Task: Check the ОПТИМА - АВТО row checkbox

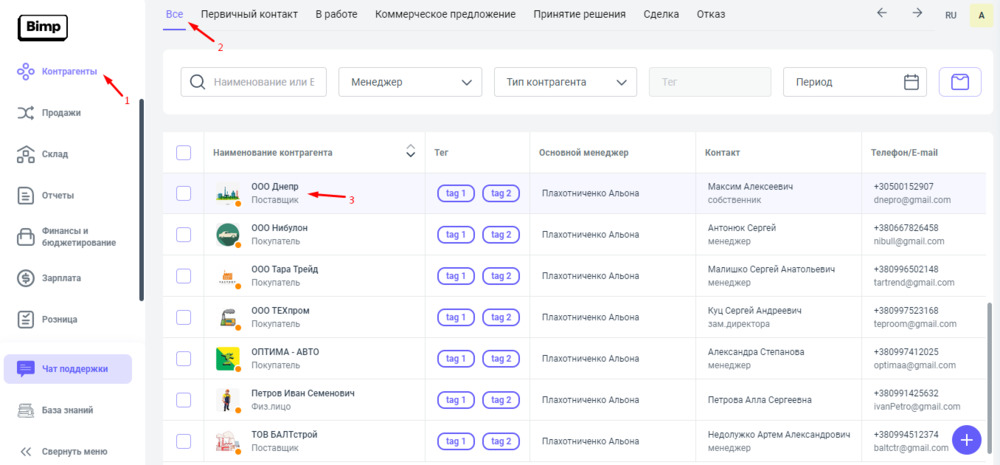Action: [183, 358]
